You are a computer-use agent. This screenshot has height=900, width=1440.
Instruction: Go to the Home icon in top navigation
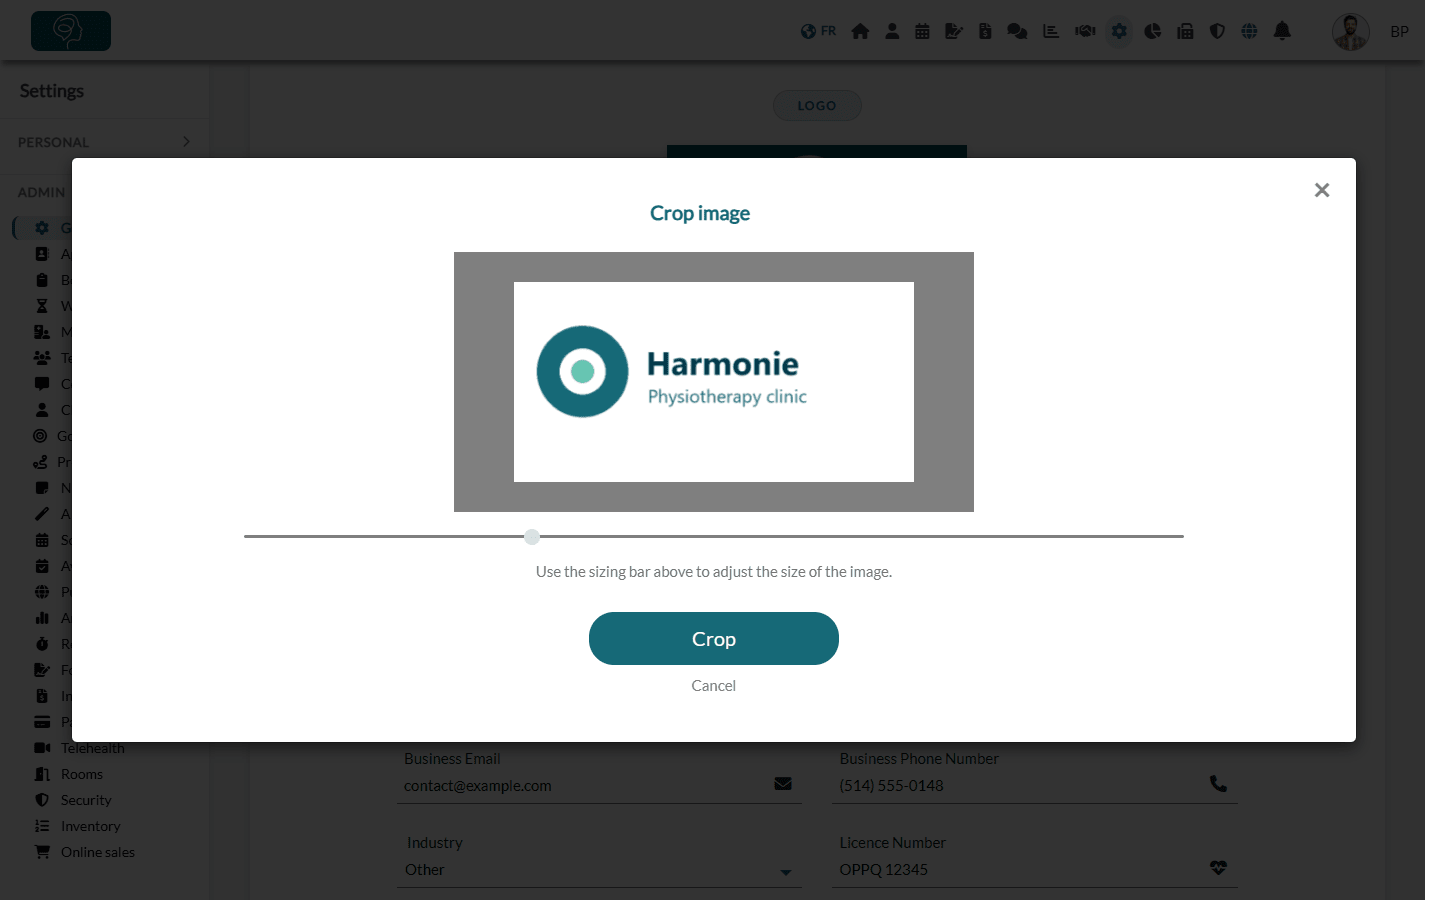[x=860, y=31]
